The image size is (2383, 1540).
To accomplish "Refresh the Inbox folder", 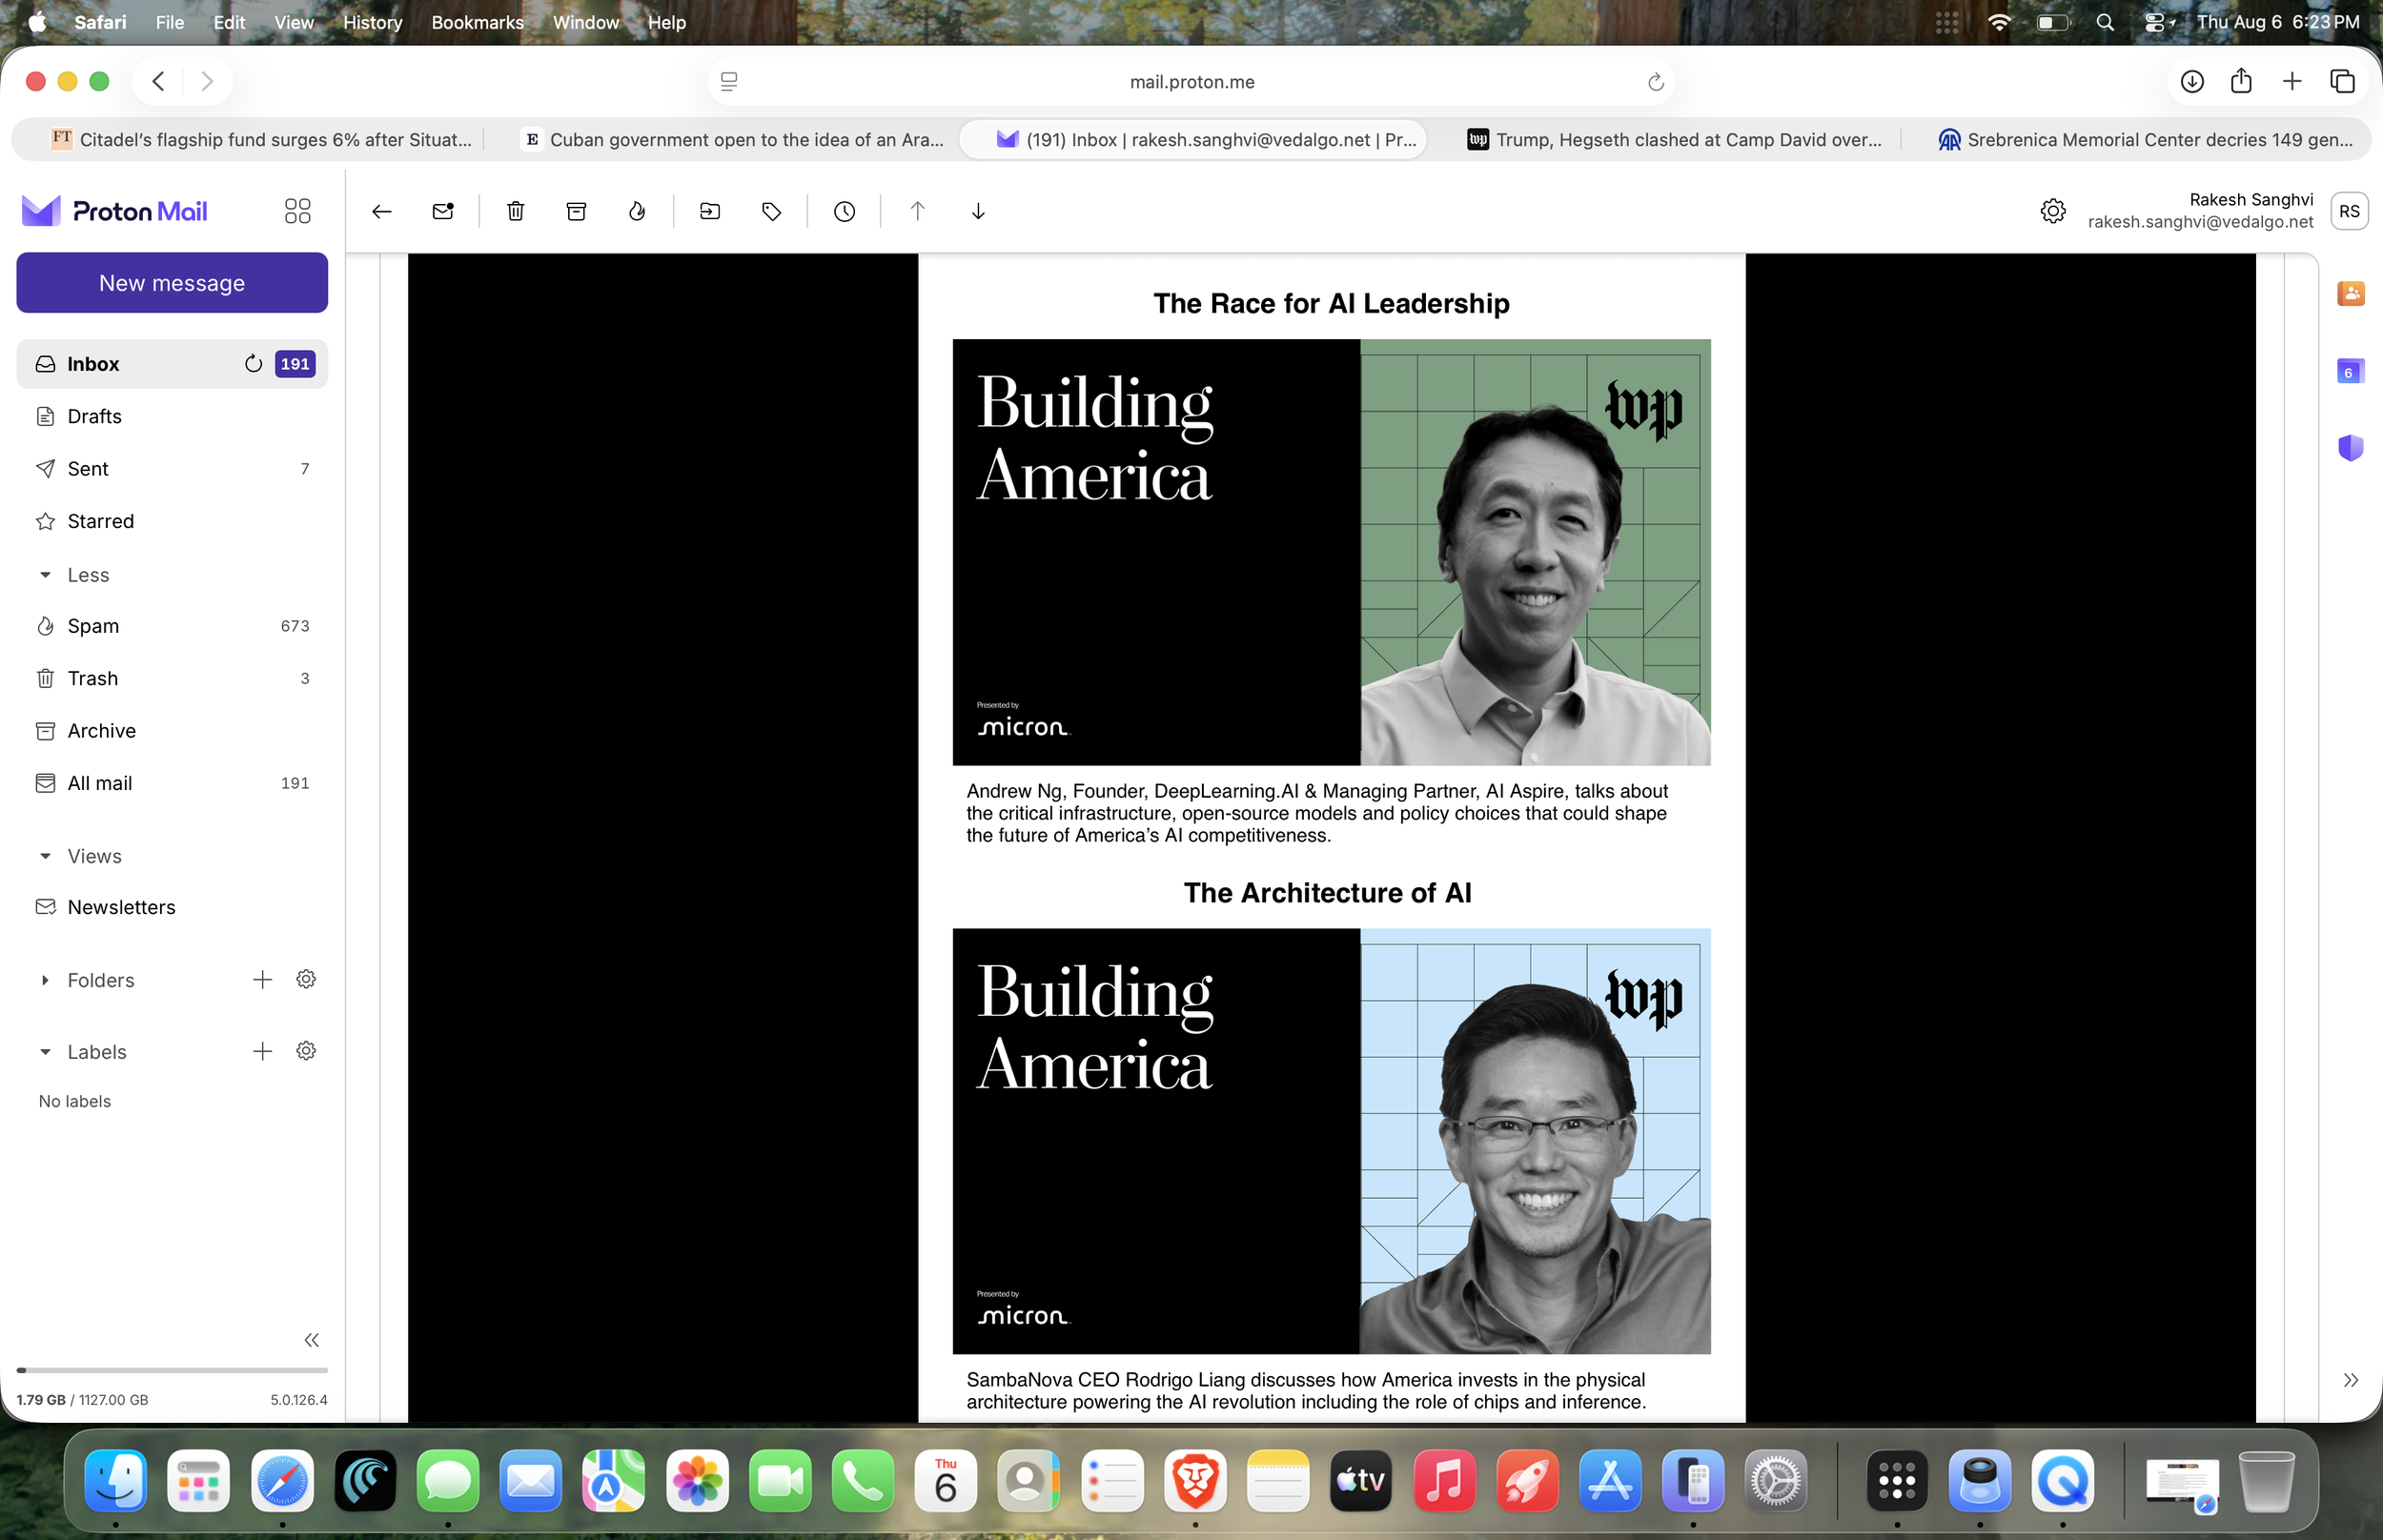I will click(253, 364).
